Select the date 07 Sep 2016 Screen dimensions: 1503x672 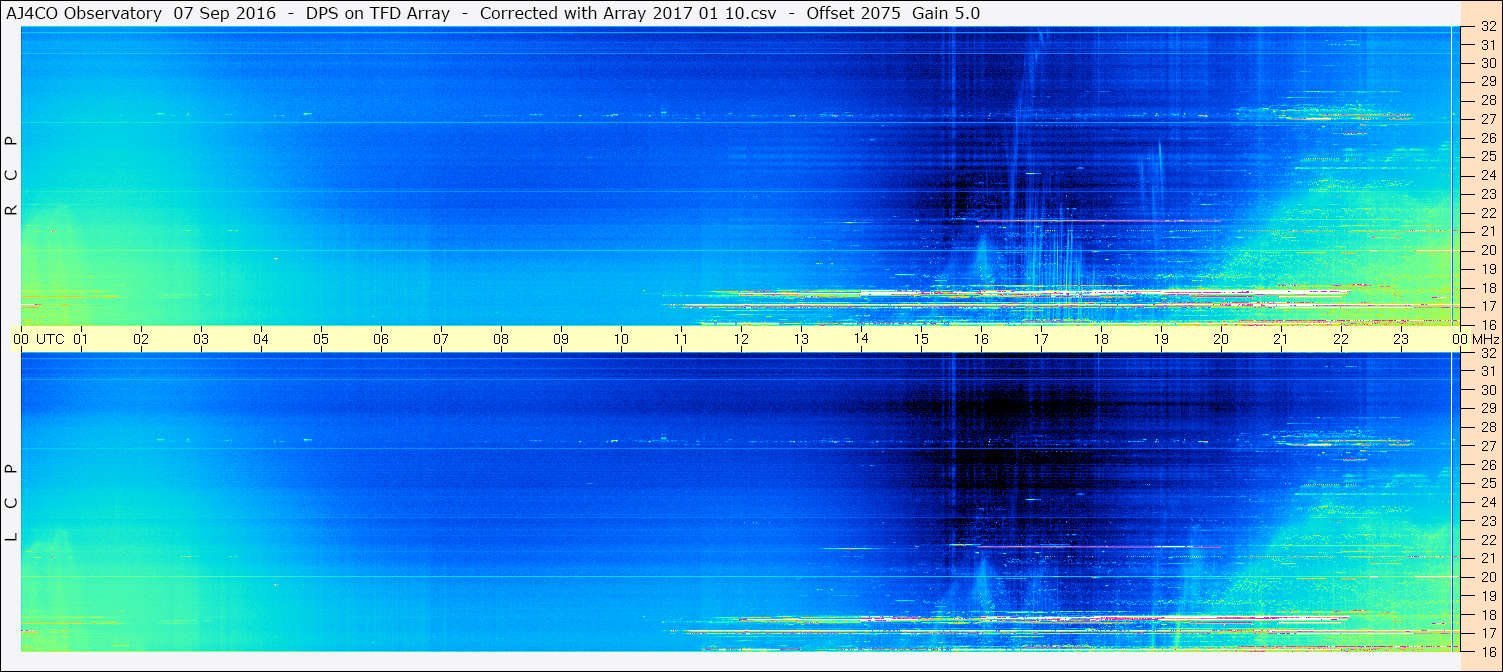tap(223, 13)
